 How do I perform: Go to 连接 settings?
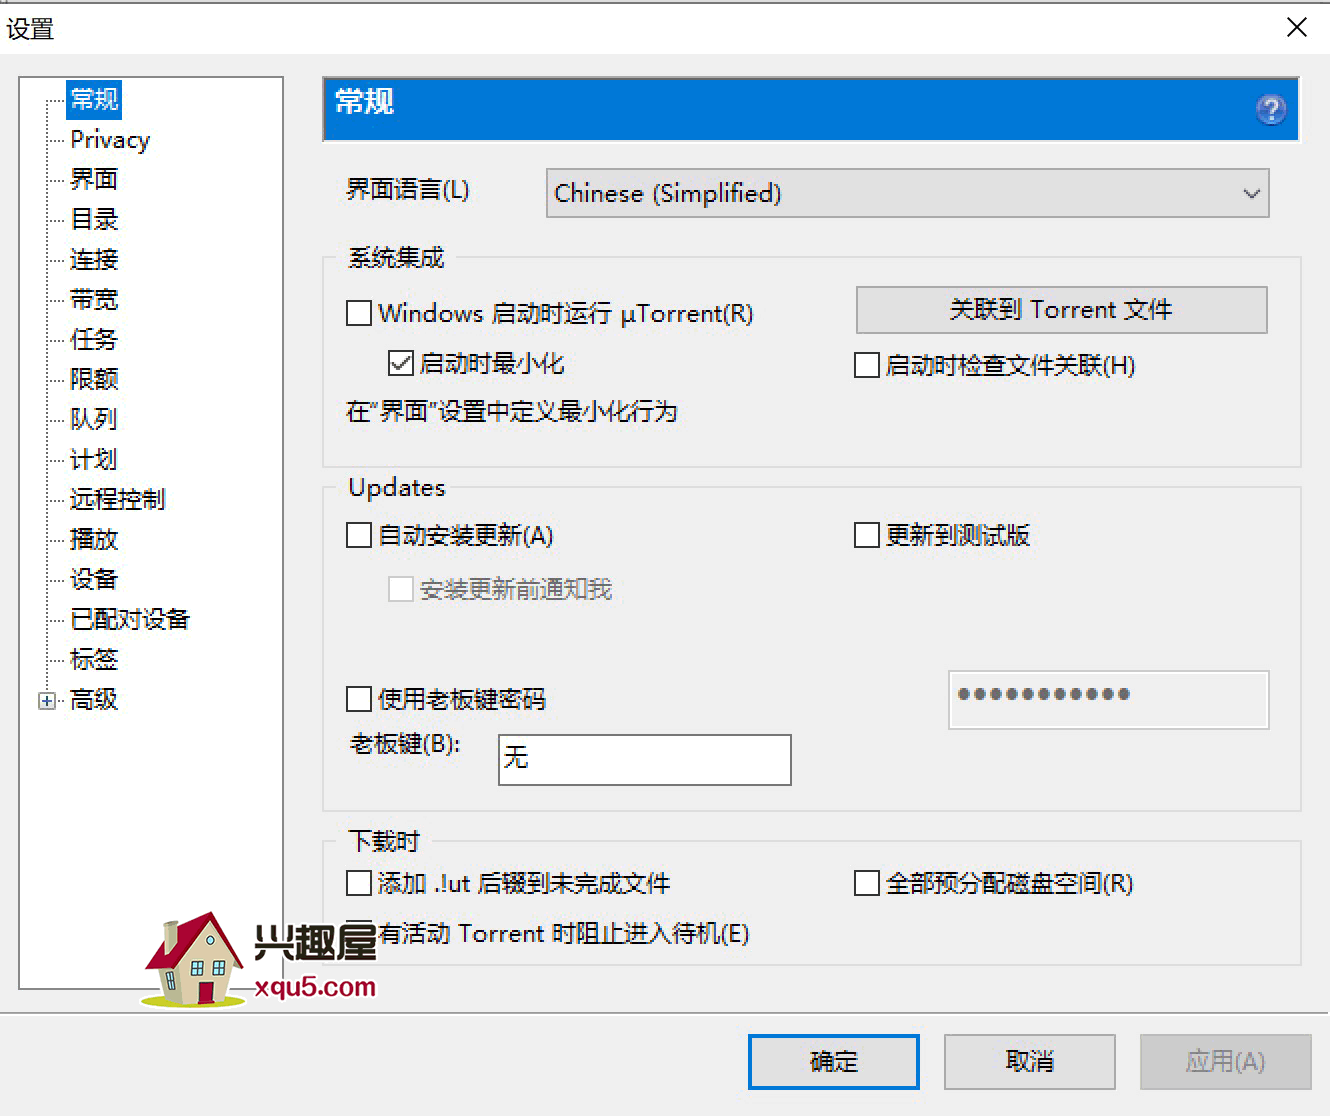pyautogui.click(x=94, y=259)
